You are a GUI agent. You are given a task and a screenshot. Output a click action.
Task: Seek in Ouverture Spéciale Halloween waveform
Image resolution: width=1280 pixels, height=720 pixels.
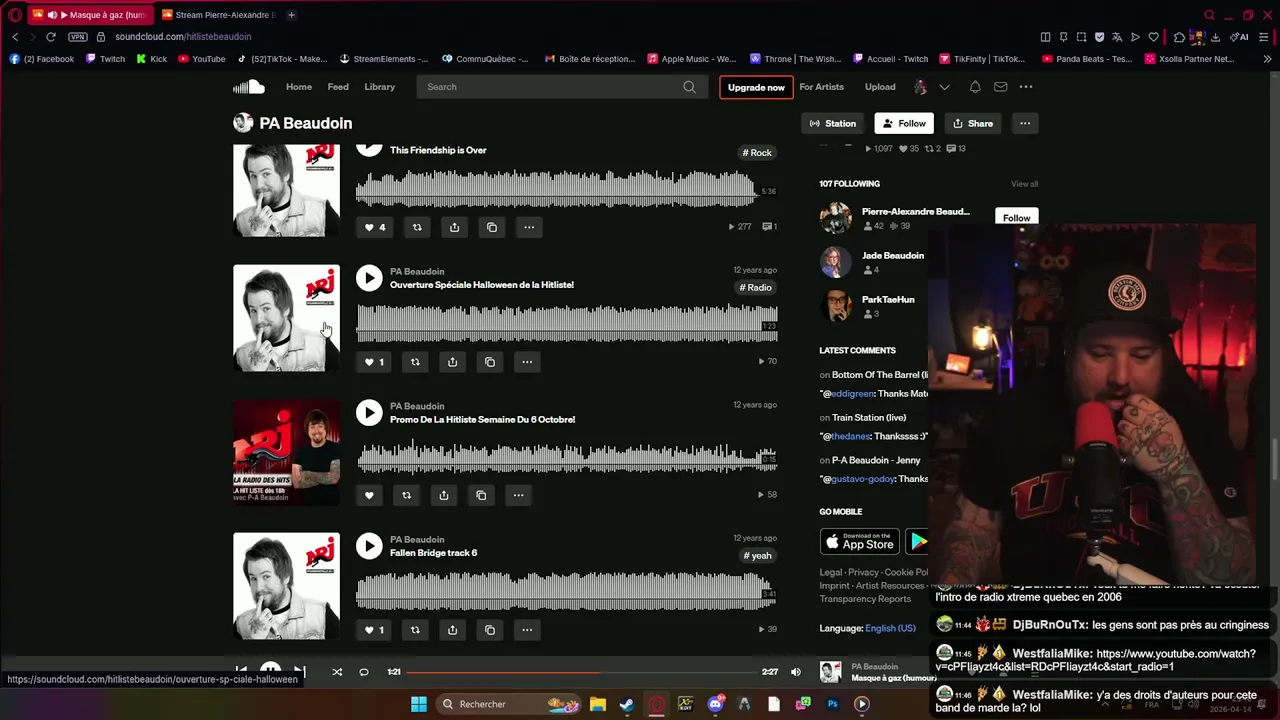coord(566,323)
